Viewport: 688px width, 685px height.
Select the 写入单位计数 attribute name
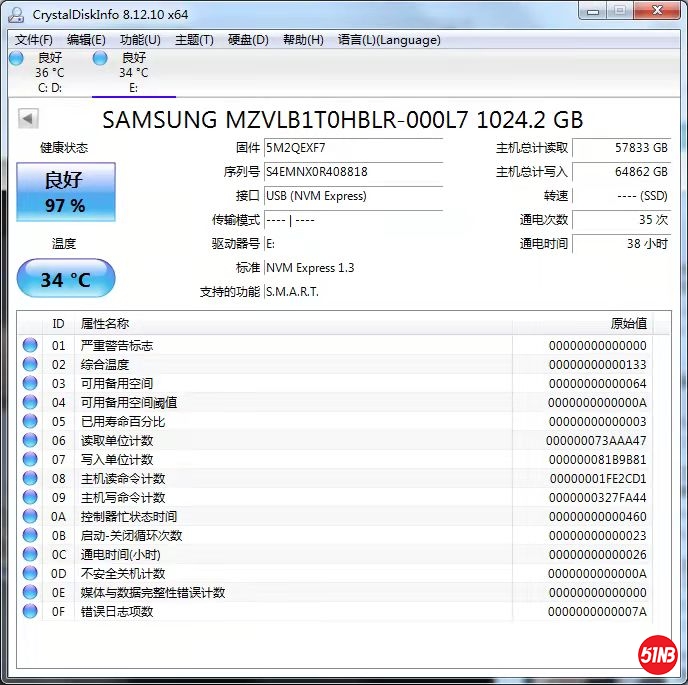[x=117, y=459]
